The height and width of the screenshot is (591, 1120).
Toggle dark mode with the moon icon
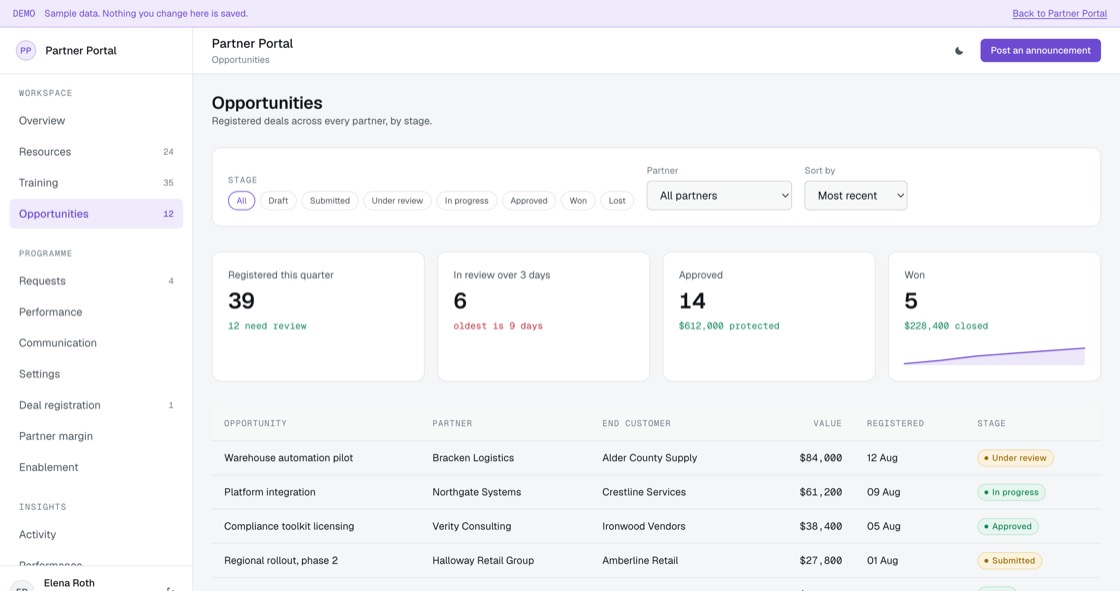(x=959, y=51)
